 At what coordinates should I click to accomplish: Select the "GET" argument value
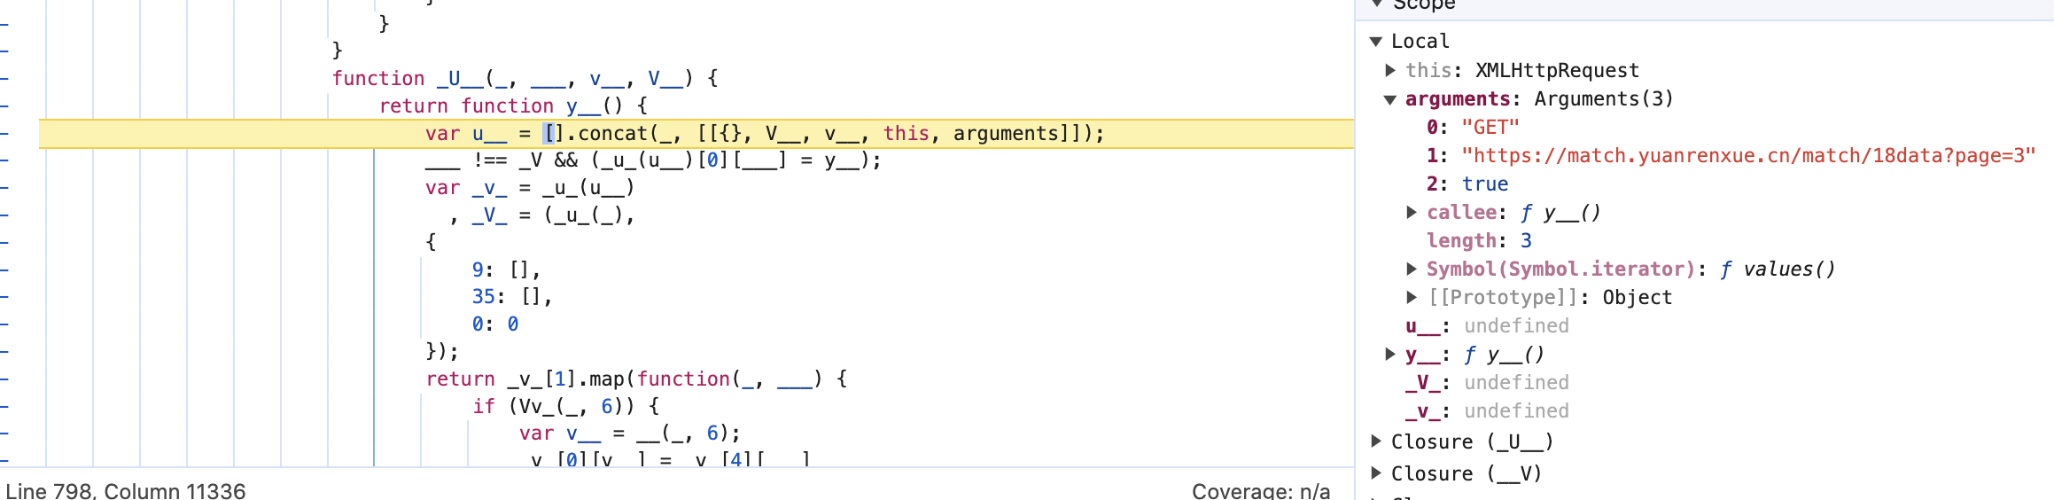tap(1490, 127)
